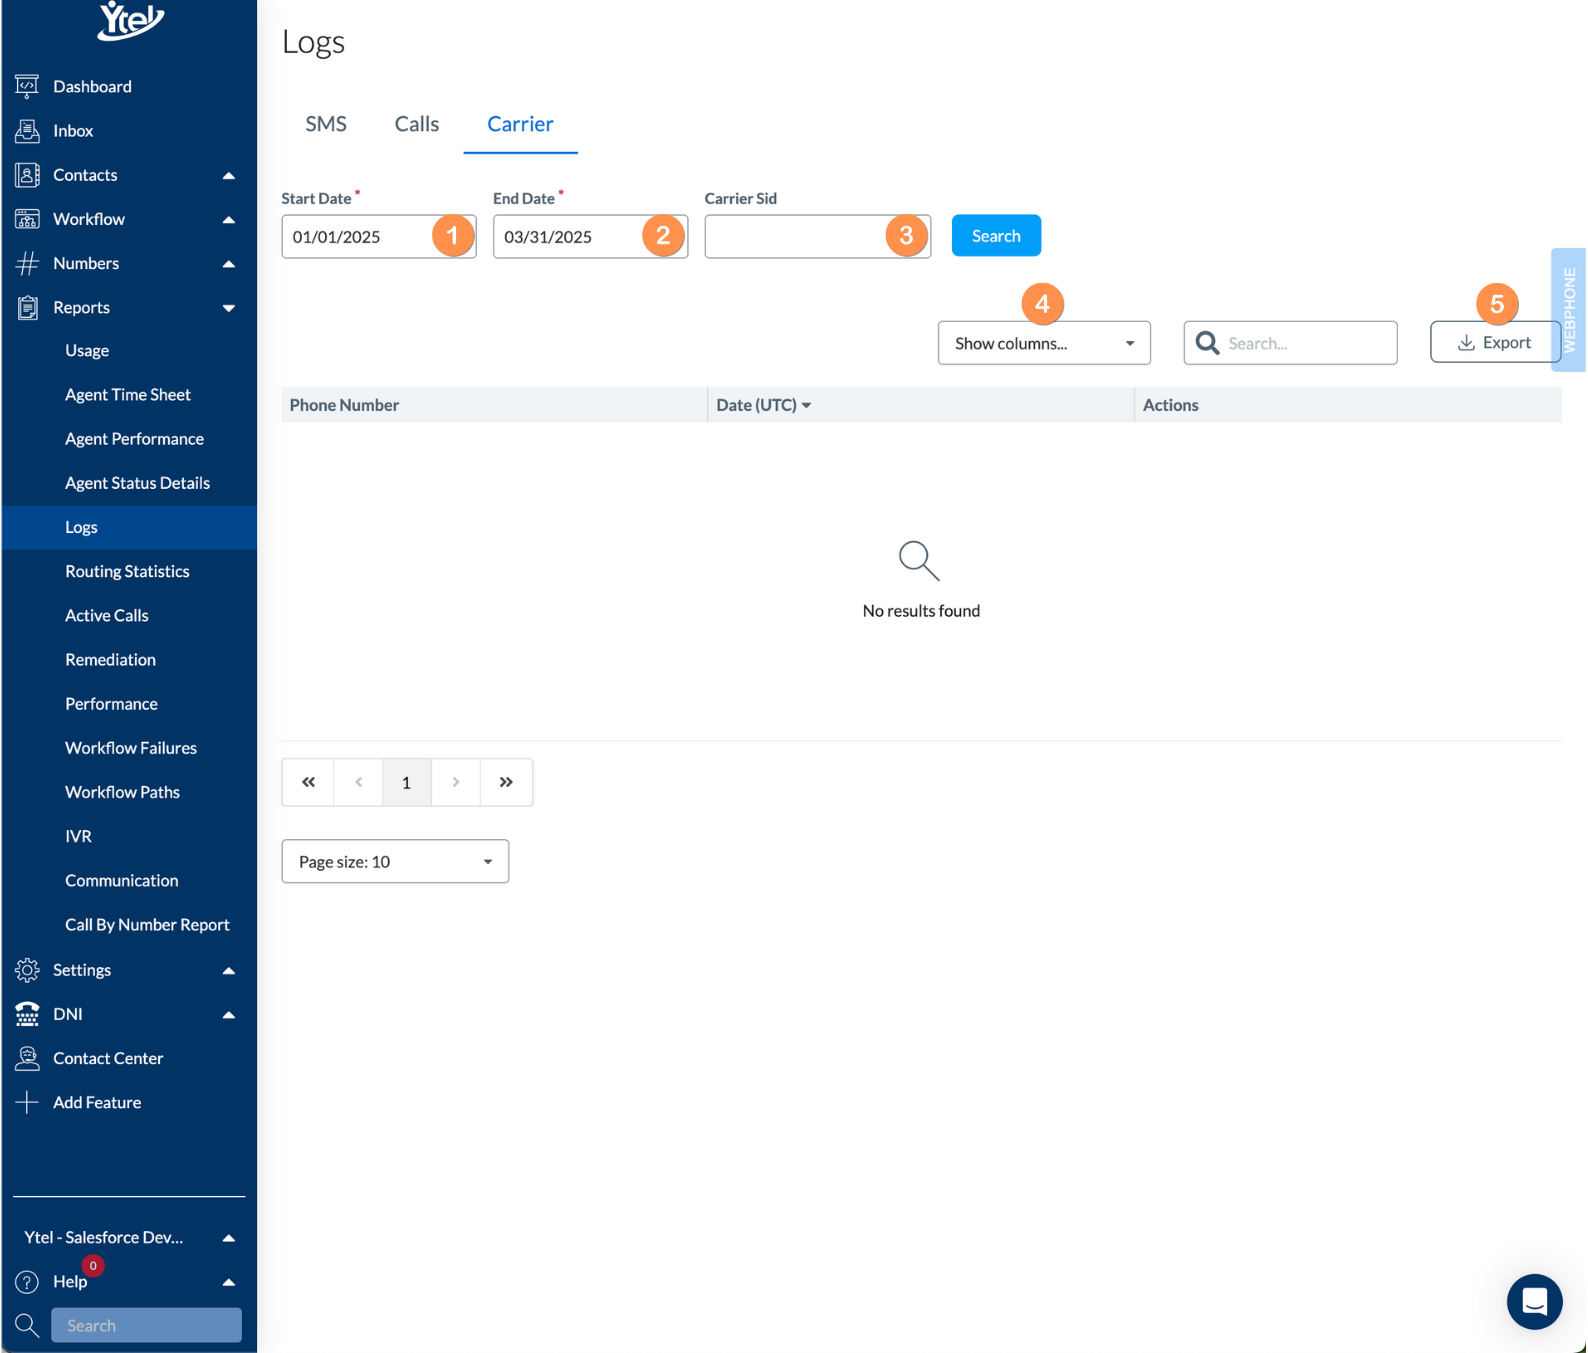Click the Actions column header
The height and width of the screenshot is (1353, 1588).
click(x=1348, y=405)
